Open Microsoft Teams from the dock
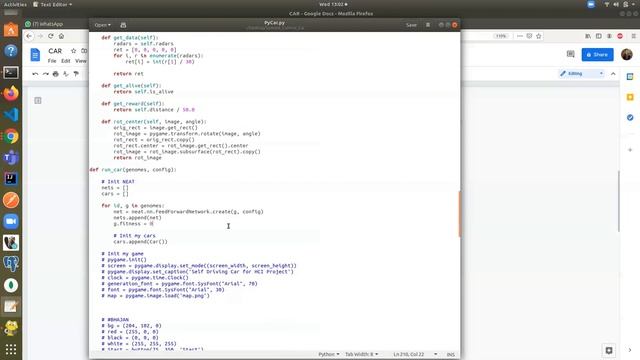The width and height of the screenshot is (640, 360). click(x=11, y=158)
